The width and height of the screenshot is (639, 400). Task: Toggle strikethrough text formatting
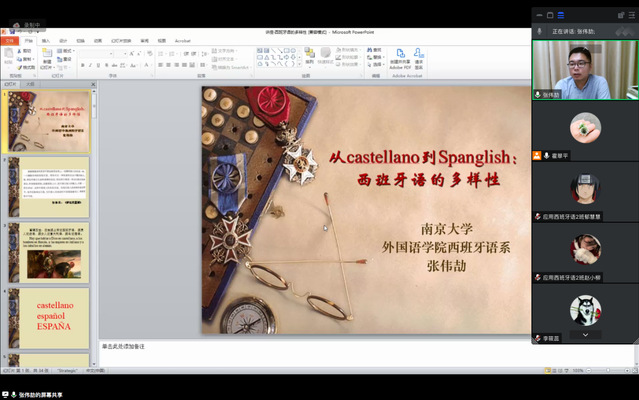coord(115,65)
